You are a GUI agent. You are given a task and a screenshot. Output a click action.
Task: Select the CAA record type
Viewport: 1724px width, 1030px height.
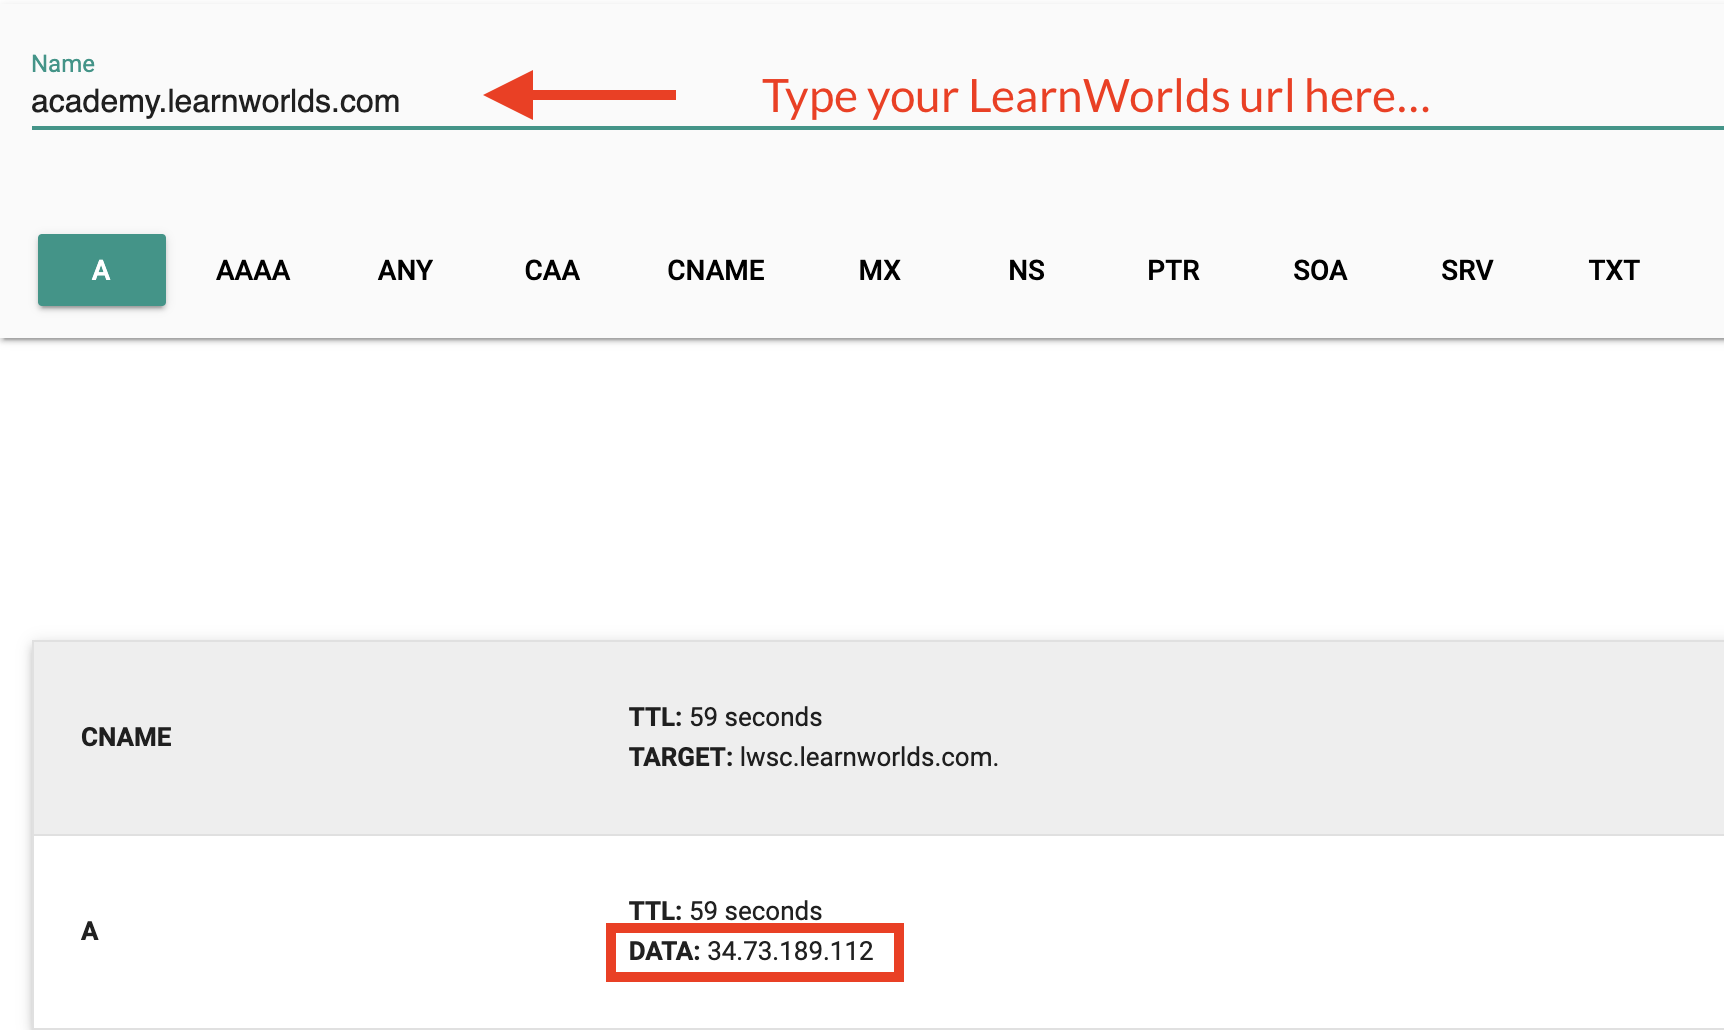[x=551, y=269]
